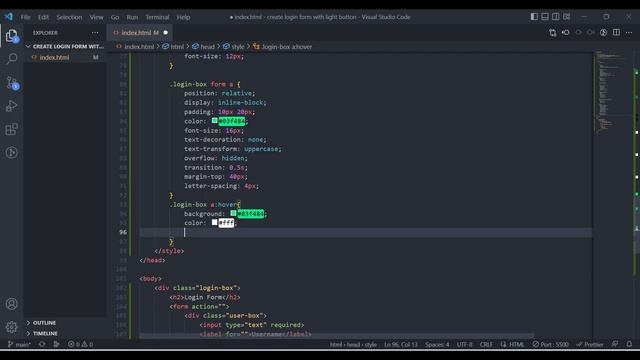The width and height of the screenshot is (640, 360).
Task: Open the errors and warnings indicator
Action: tap(80, 344)
